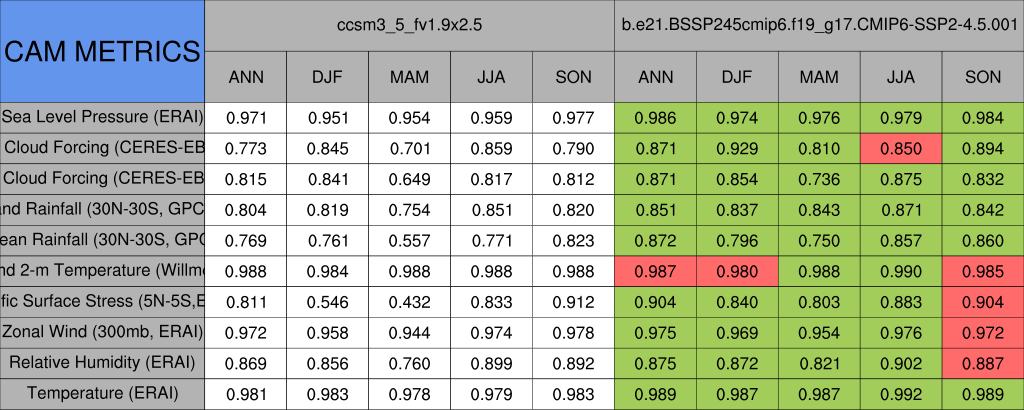Select the white cell showing 0.557

[x=410, y=240]
